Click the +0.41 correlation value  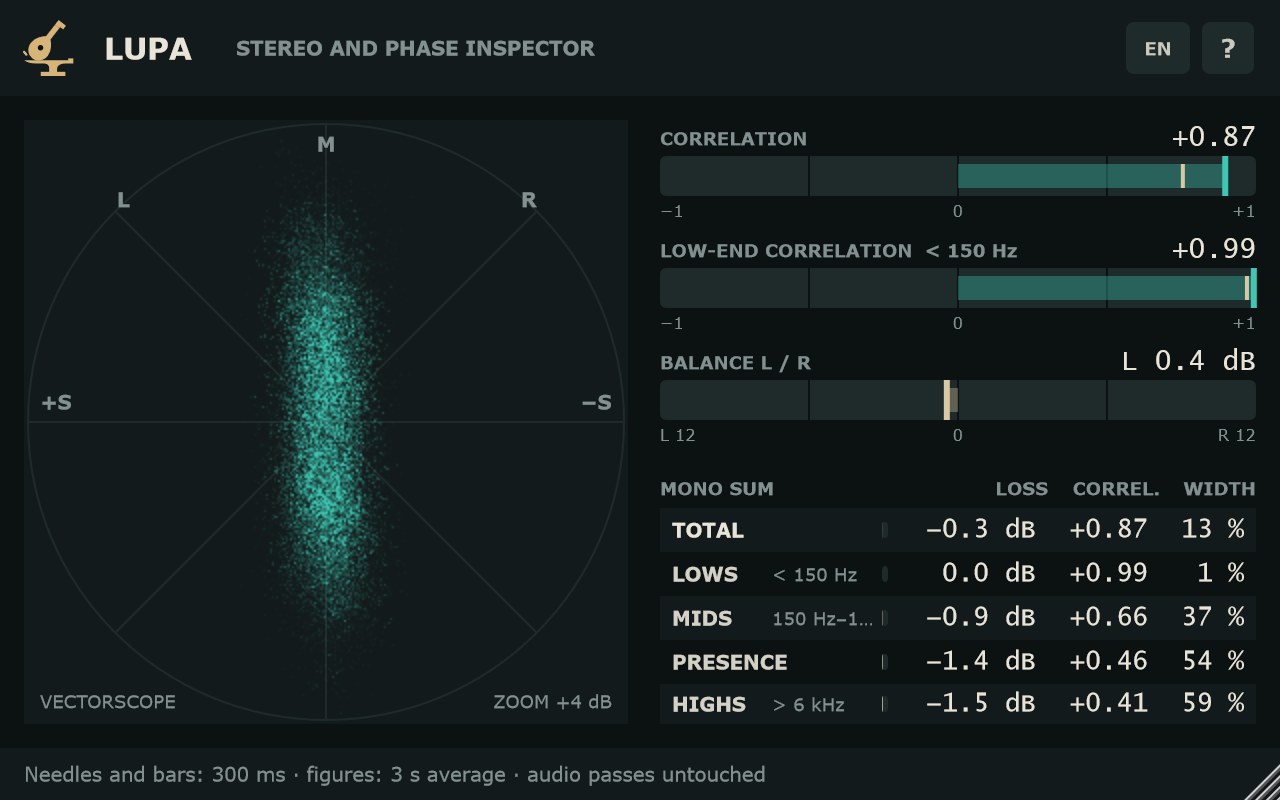pyautogui.click(x=1108, y=704)
